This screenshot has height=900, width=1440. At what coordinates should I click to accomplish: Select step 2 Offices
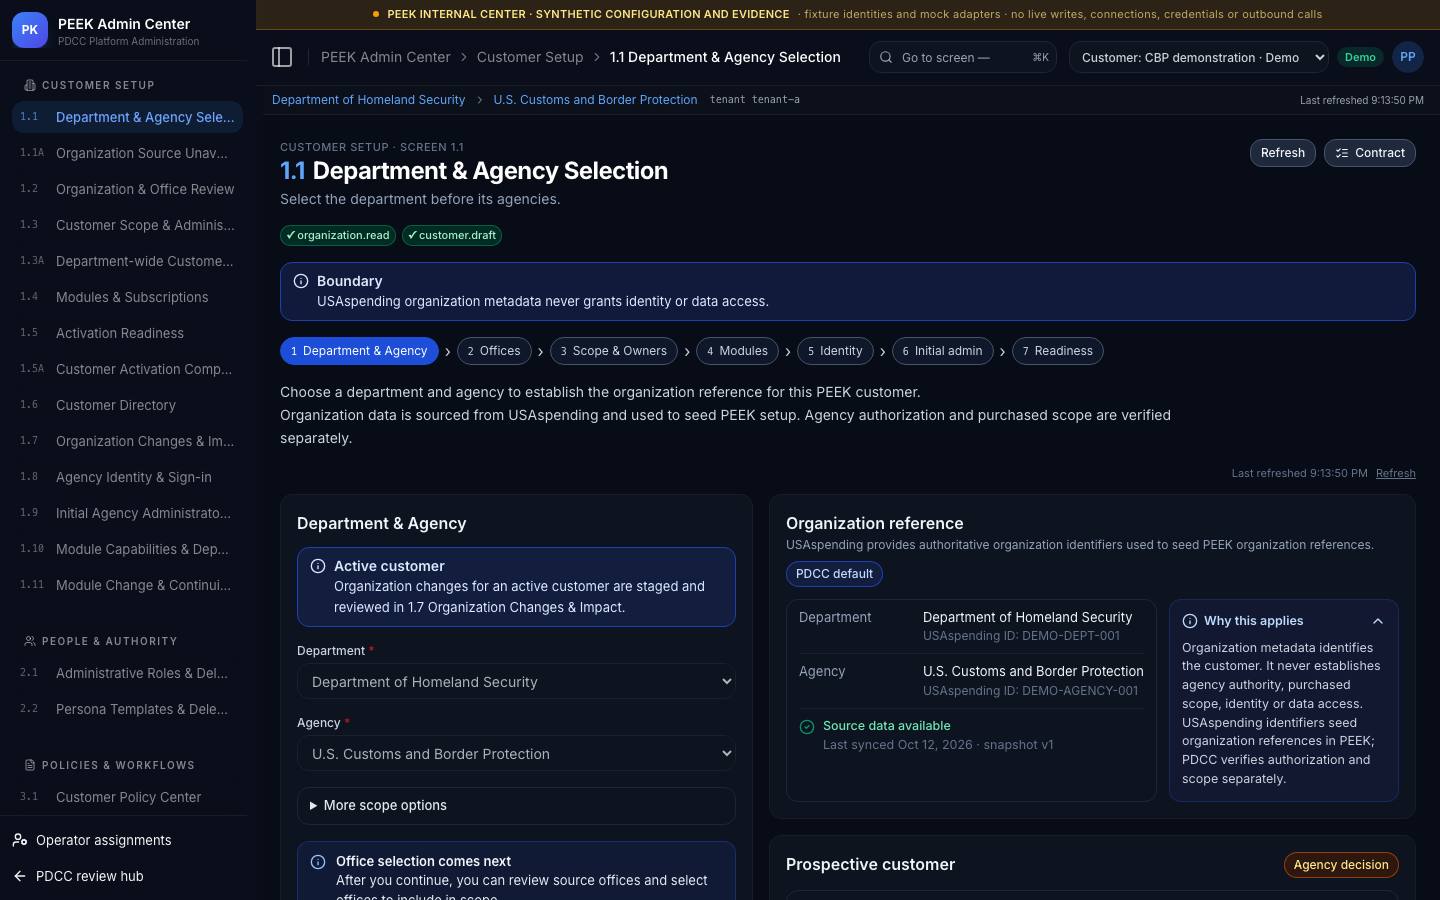[x=494, y=351]
